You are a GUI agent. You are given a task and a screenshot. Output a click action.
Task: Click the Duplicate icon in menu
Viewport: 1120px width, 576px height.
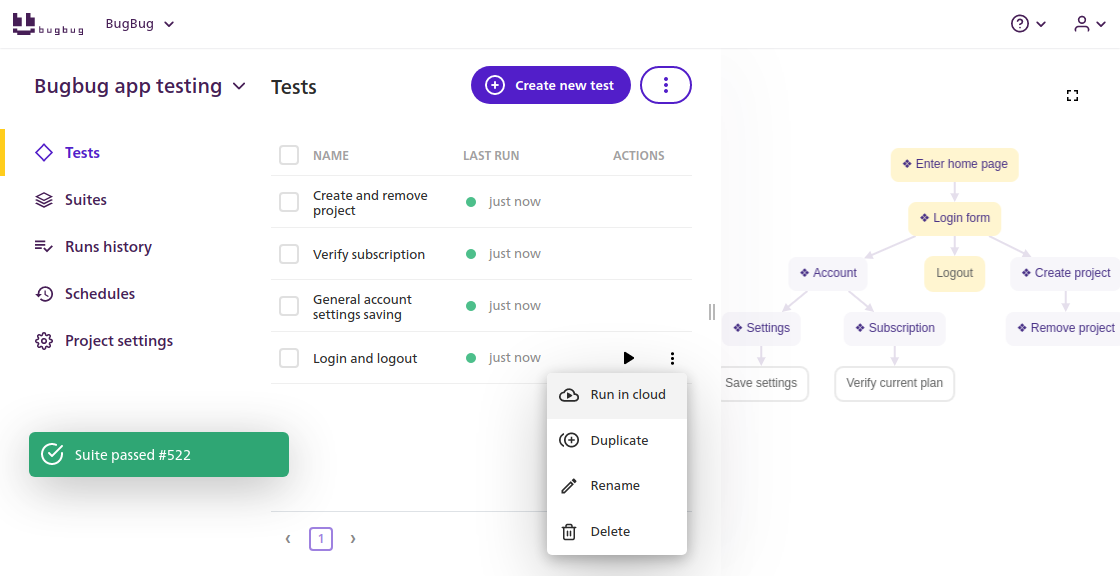[x=569, y=440]
